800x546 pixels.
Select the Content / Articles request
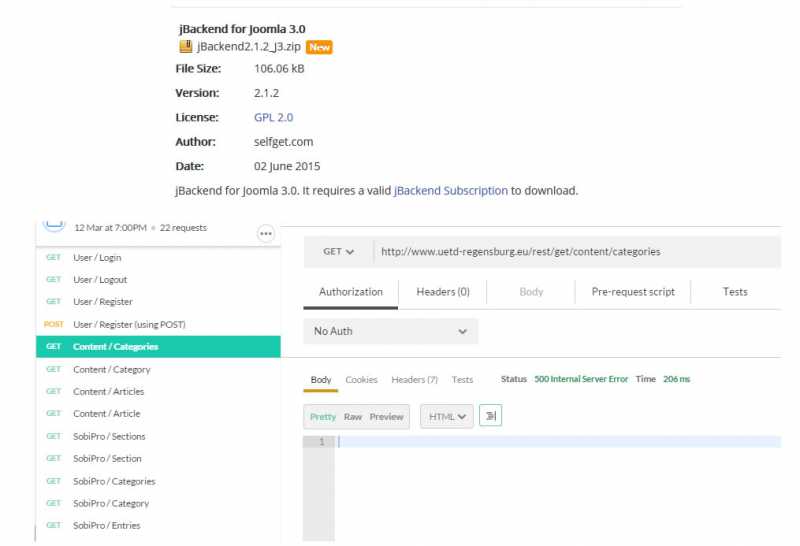158,391
